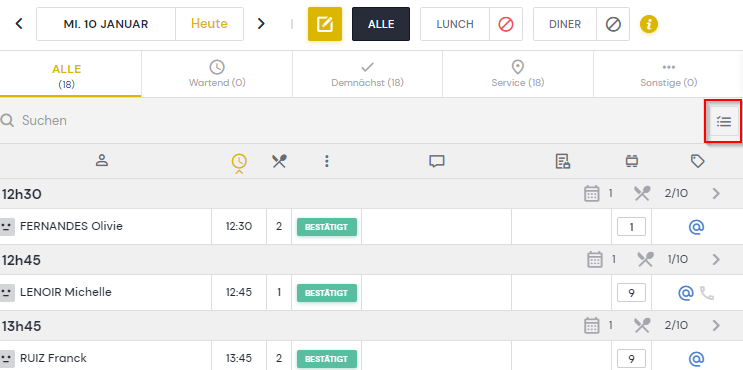Expand the 12h30 time slot chevron

tap(716, 193)
